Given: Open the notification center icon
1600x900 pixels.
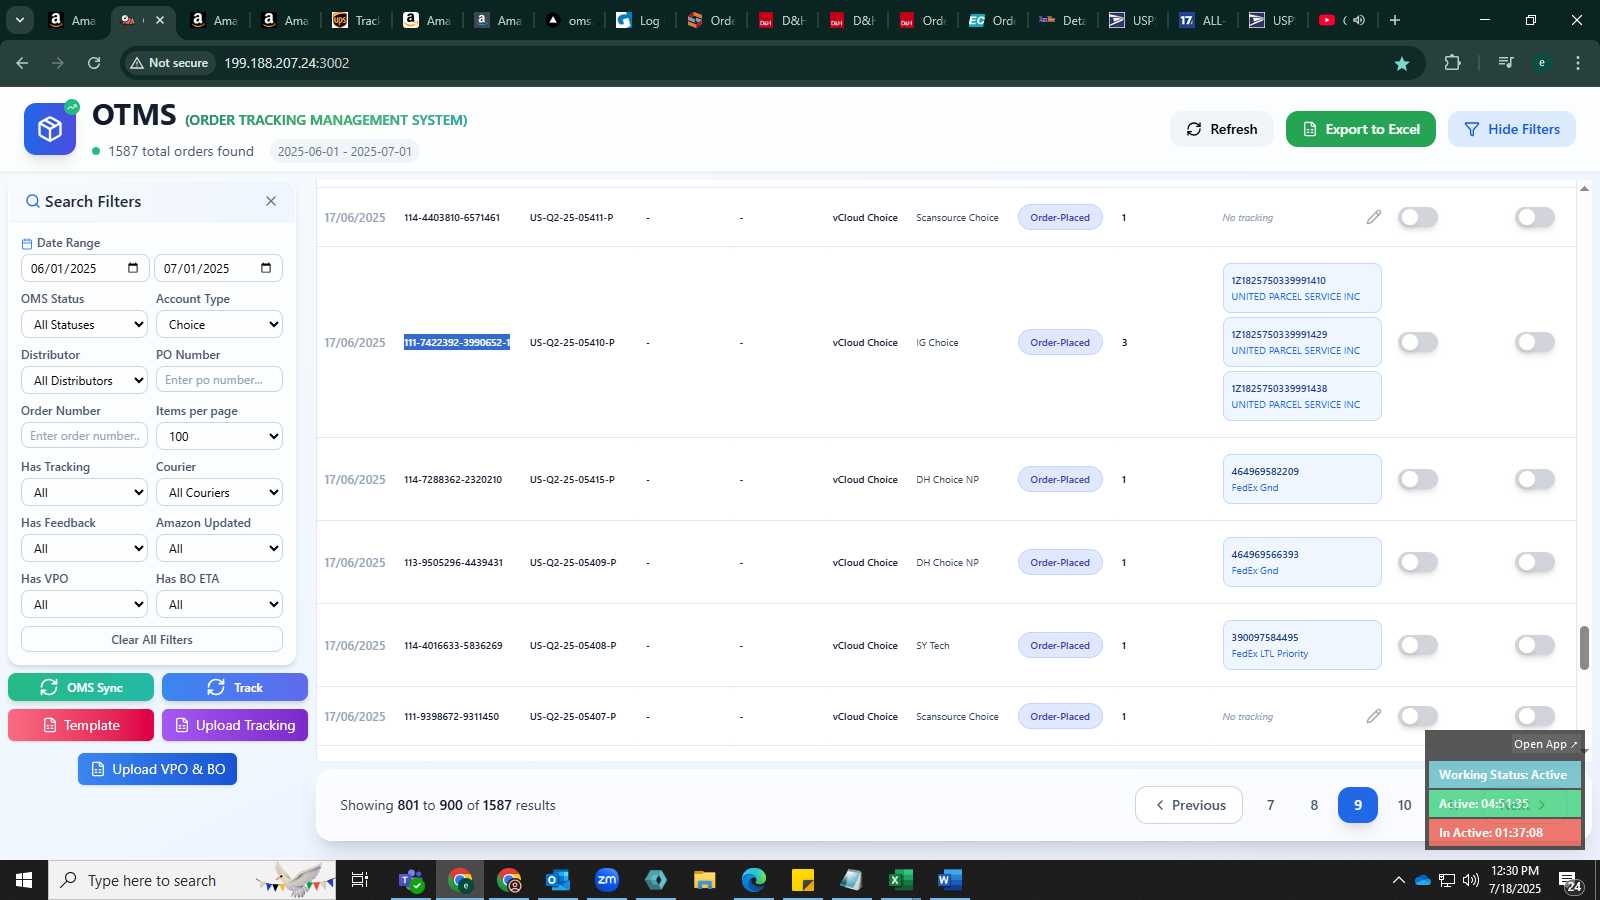Looking at the screenshot, I should click(1570, 881).
